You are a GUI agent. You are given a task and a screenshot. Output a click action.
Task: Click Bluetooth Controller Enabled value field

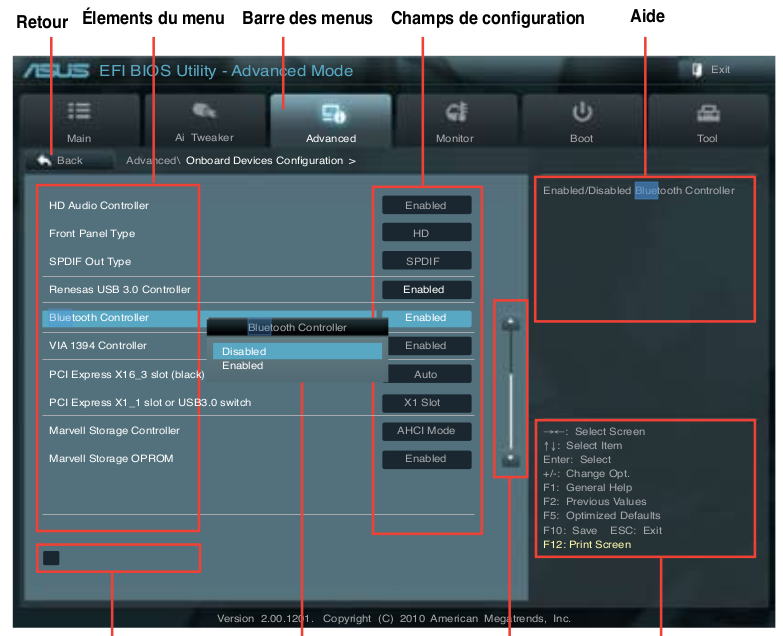(x=426, y=318)
